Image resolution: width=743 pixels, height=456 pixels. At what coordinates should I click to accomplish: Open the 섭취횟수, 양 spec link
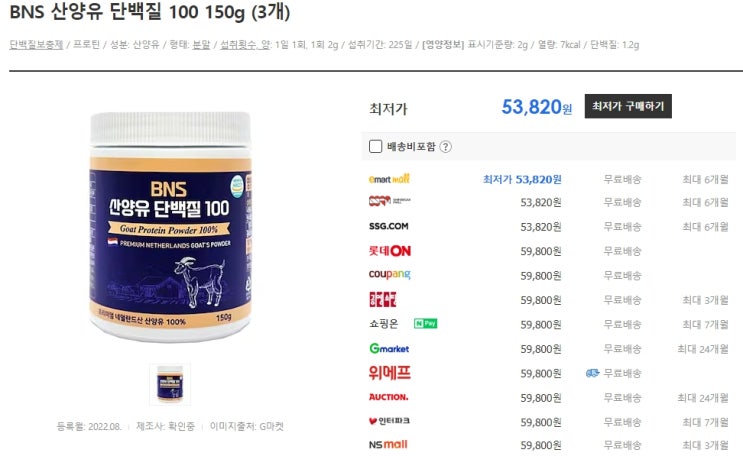pyautogui.click(x=245, y=45)
